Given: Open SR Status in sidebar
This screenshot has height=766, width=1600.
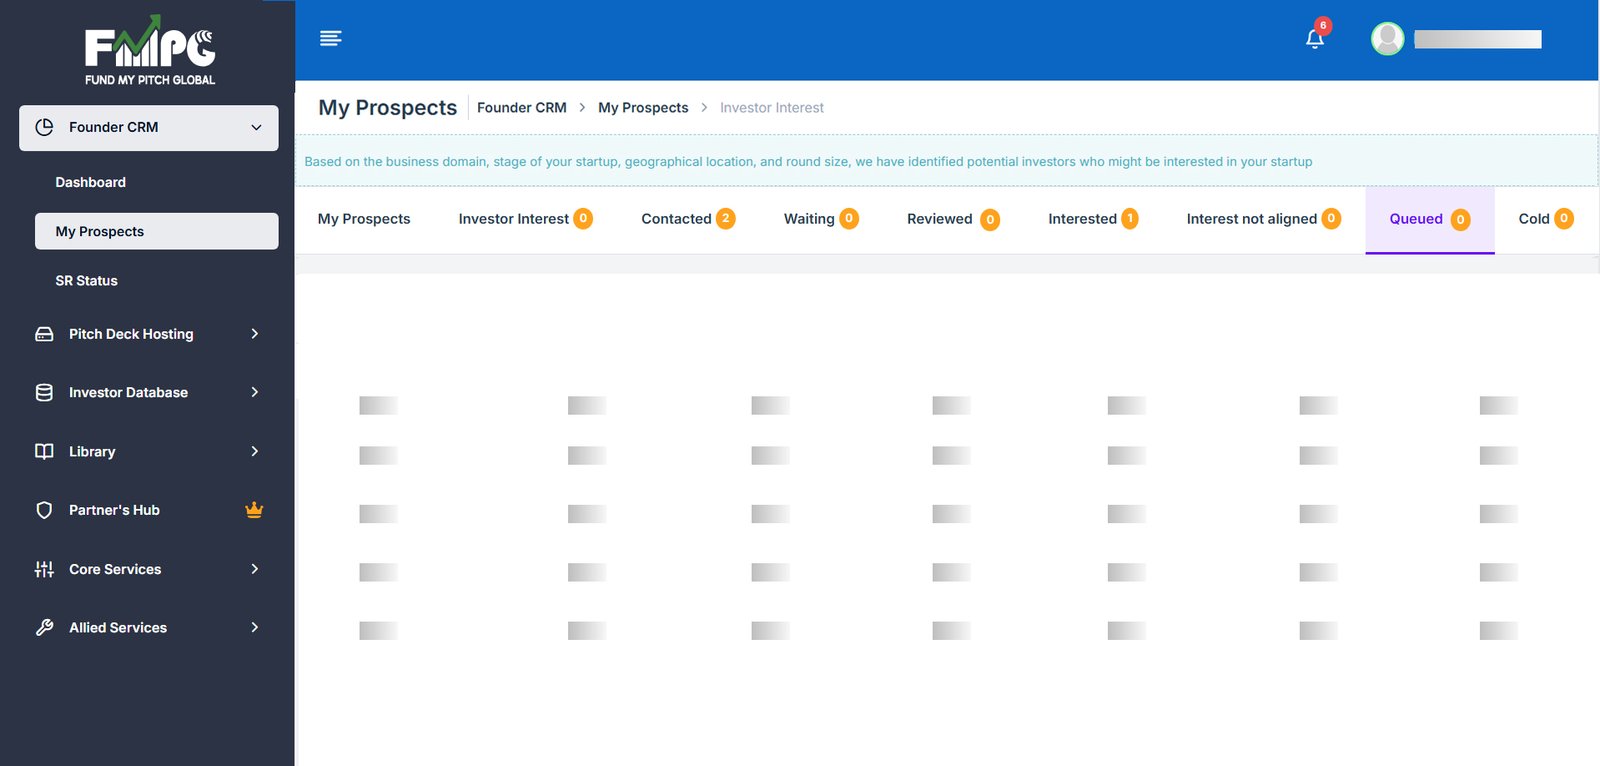Looking at the screenshot, I should [87, 281].
